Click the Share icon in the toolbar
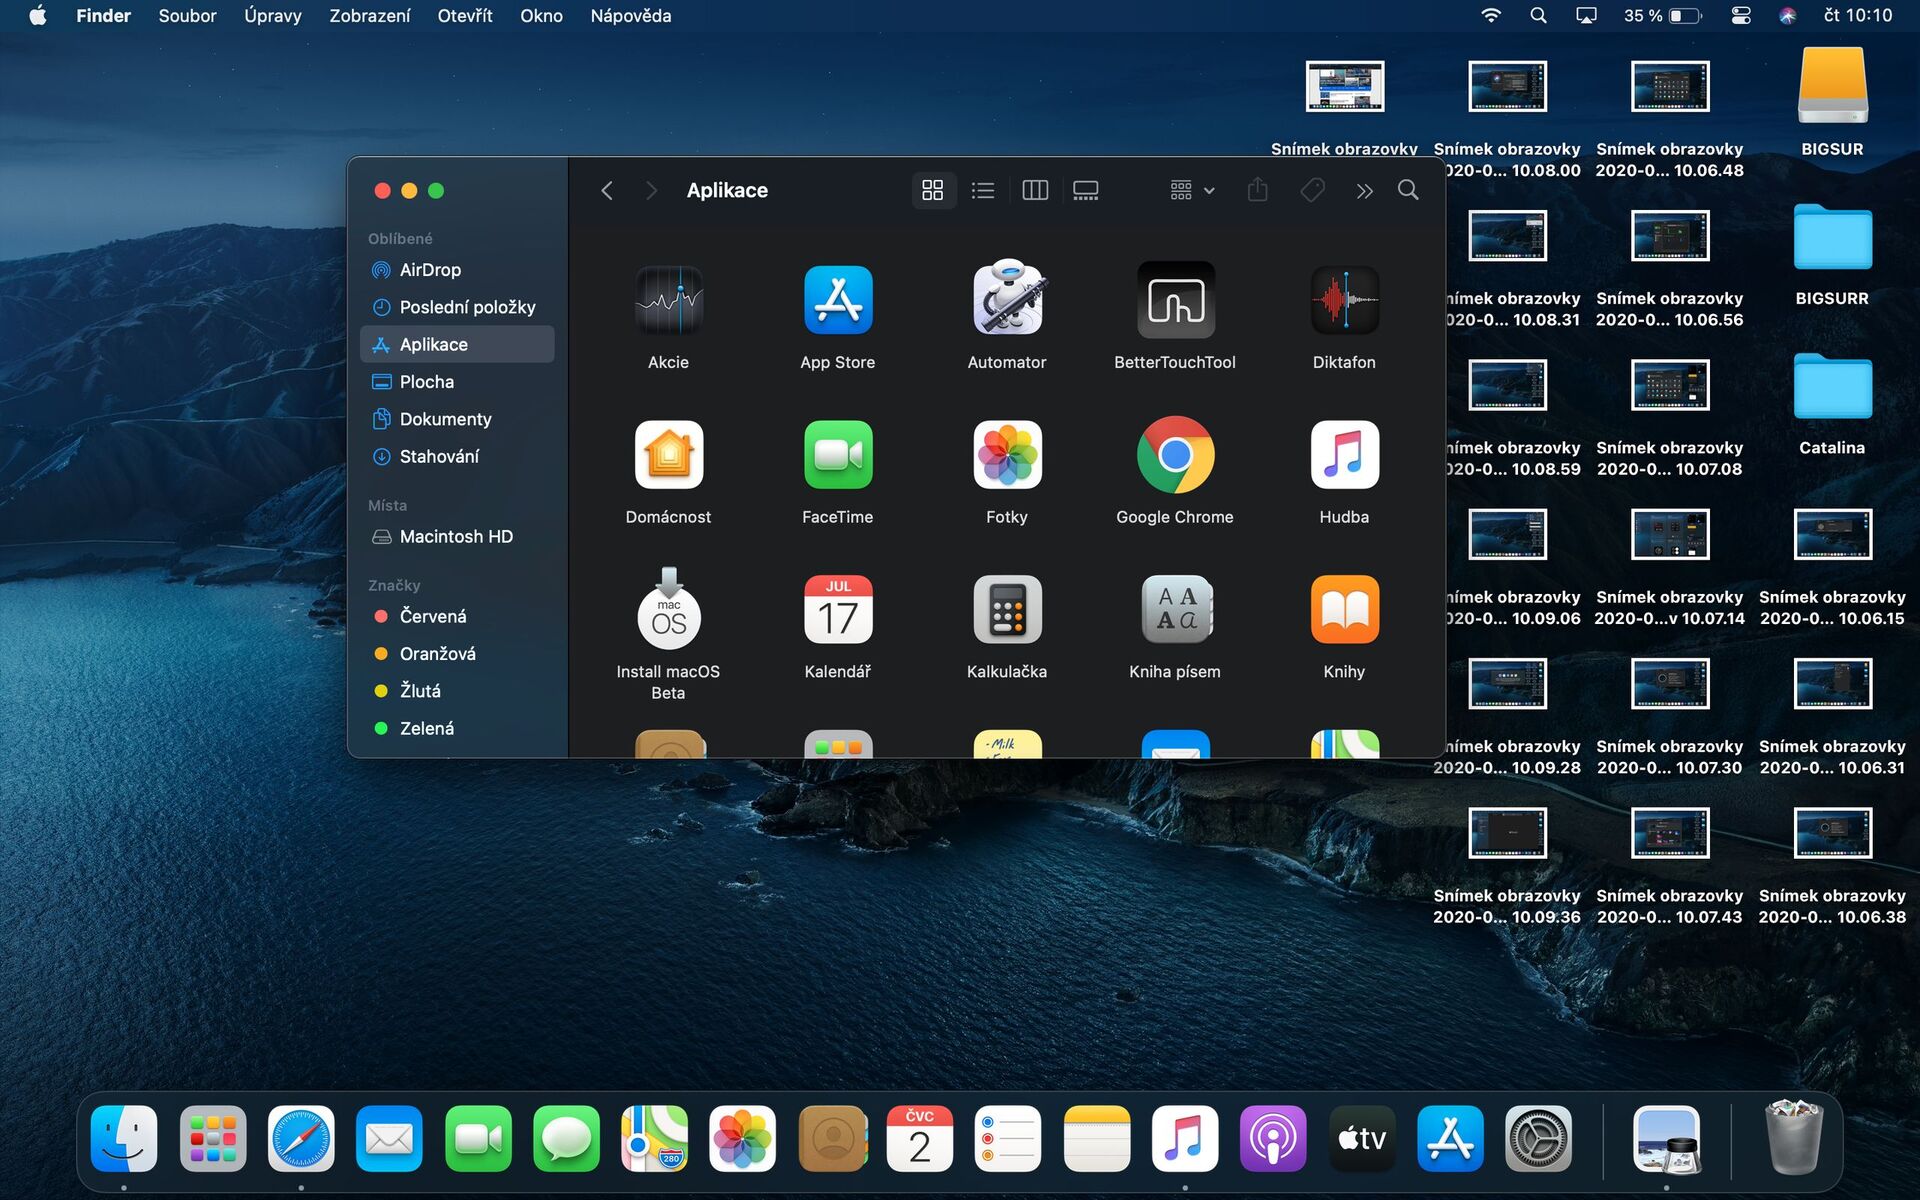1920x1200 pixels. pos(1258,190)
